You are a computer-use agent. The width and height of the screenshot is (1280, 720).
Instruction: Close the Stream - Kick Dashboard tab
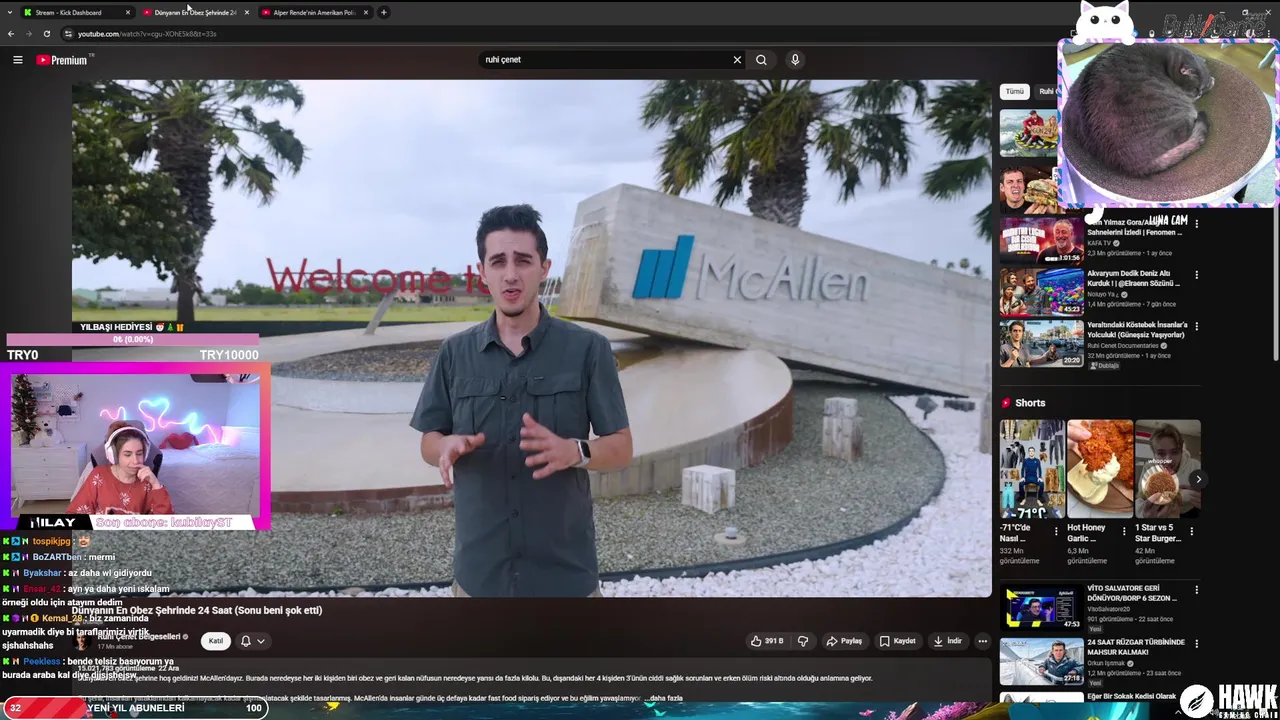(x=128, y=12)
